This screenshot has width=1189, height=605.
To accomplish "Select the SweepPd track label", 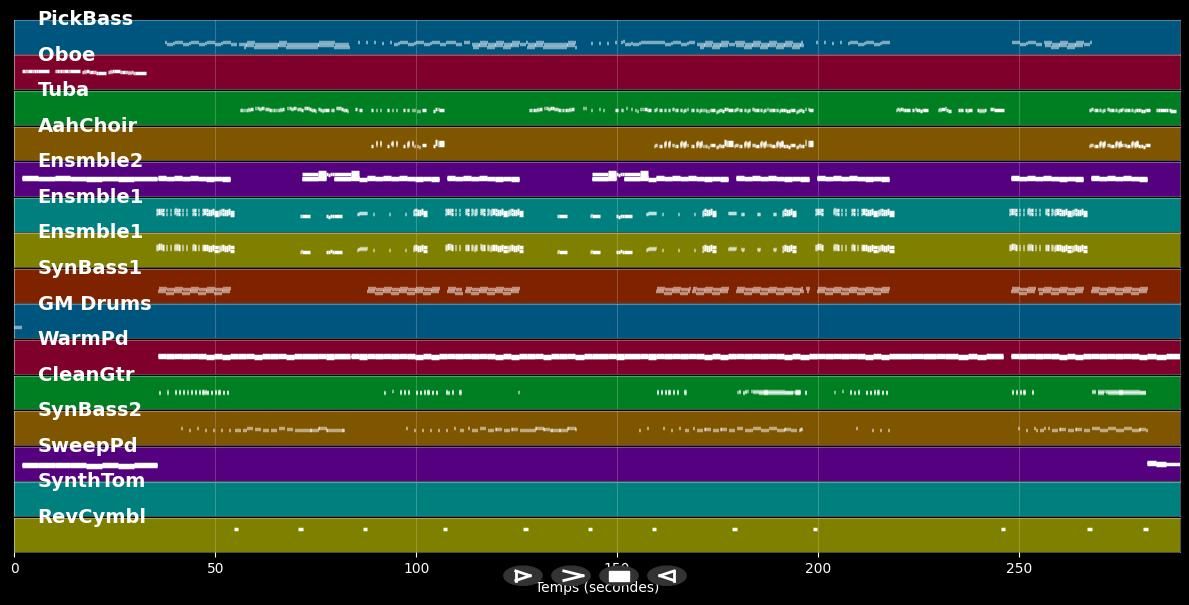I will pyautogui.click(x=87, y=446).
